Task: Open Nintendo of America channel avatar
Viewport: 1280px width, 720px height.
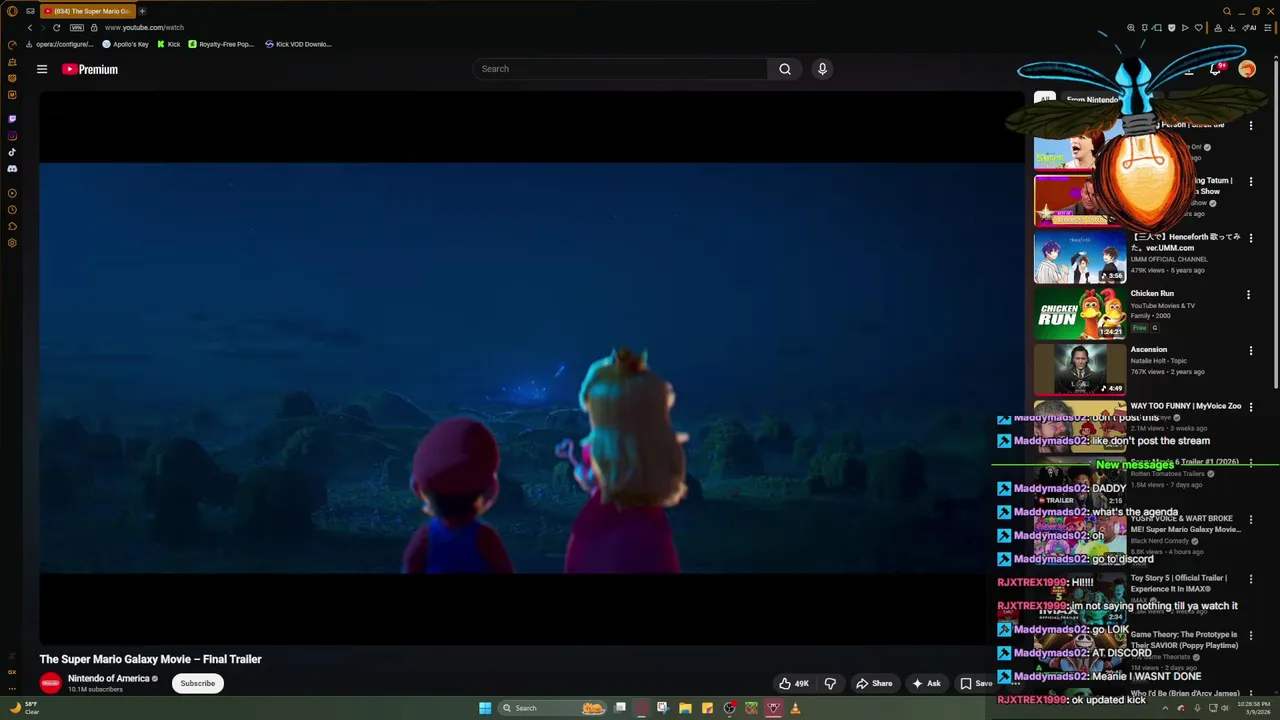Action: click(50, 683)
